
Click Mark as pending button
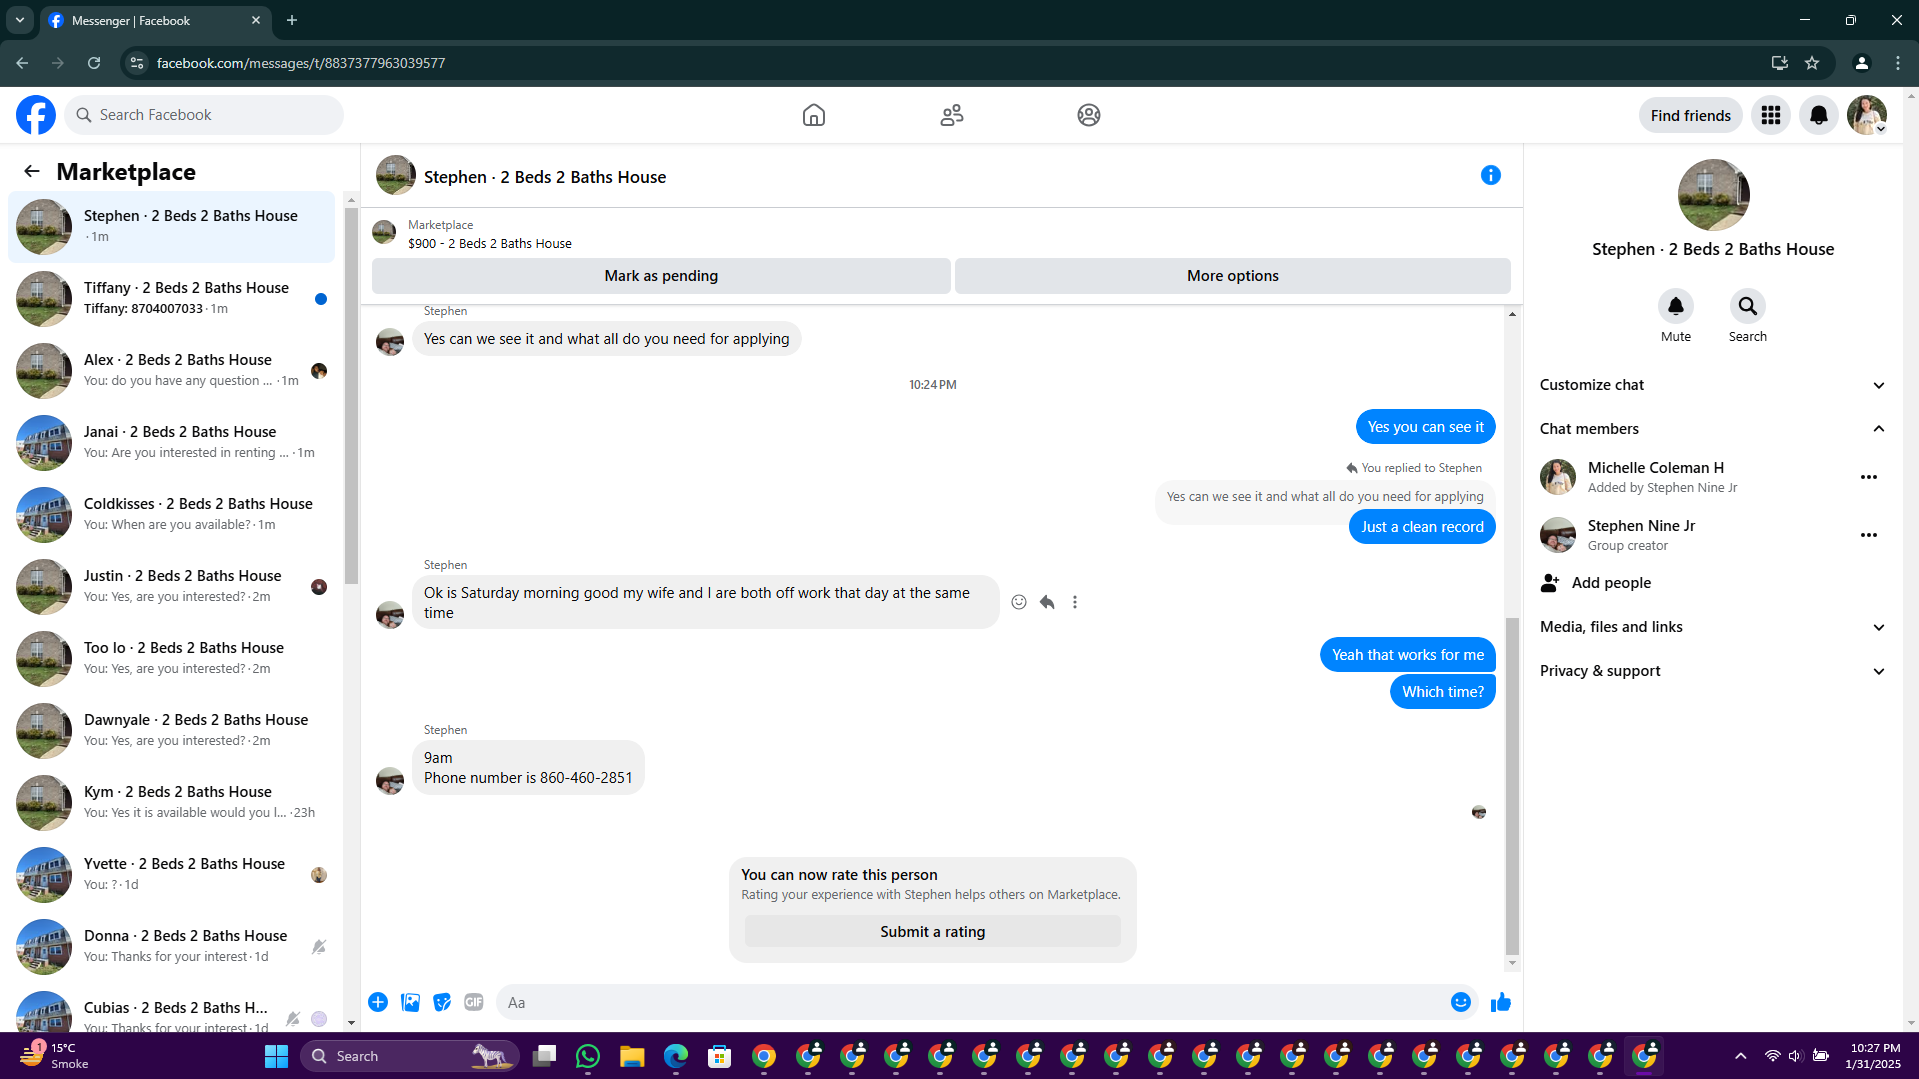pyautogui.click(x=661, y=276)
